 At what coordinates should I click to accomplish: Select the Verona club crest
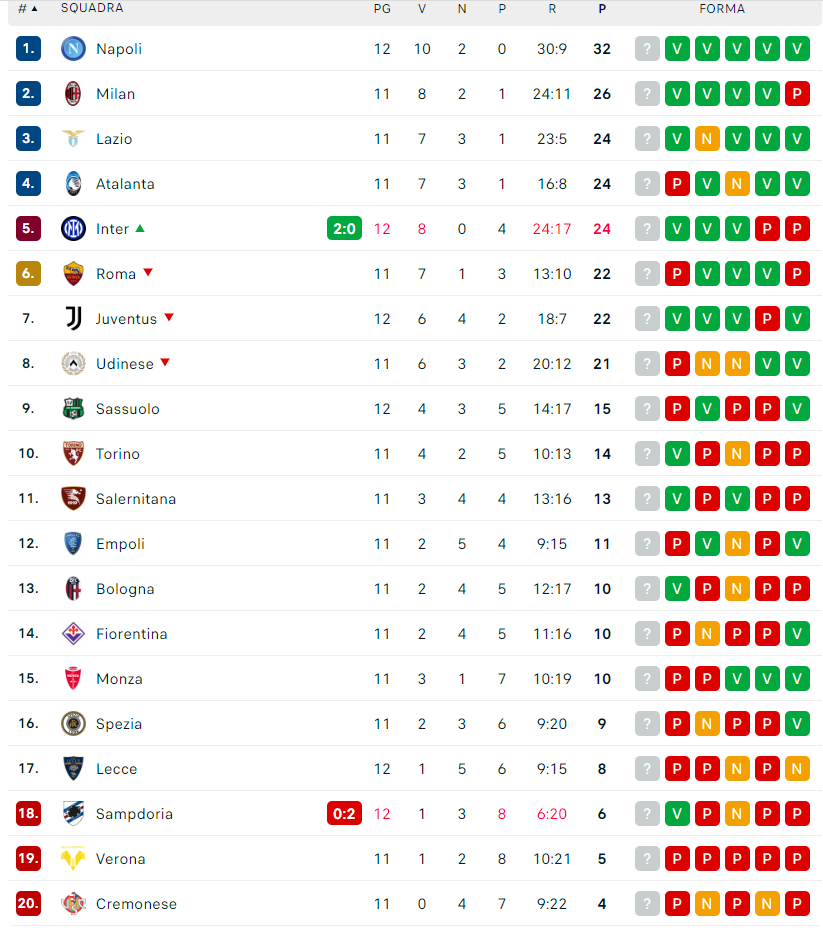point(73,858)
